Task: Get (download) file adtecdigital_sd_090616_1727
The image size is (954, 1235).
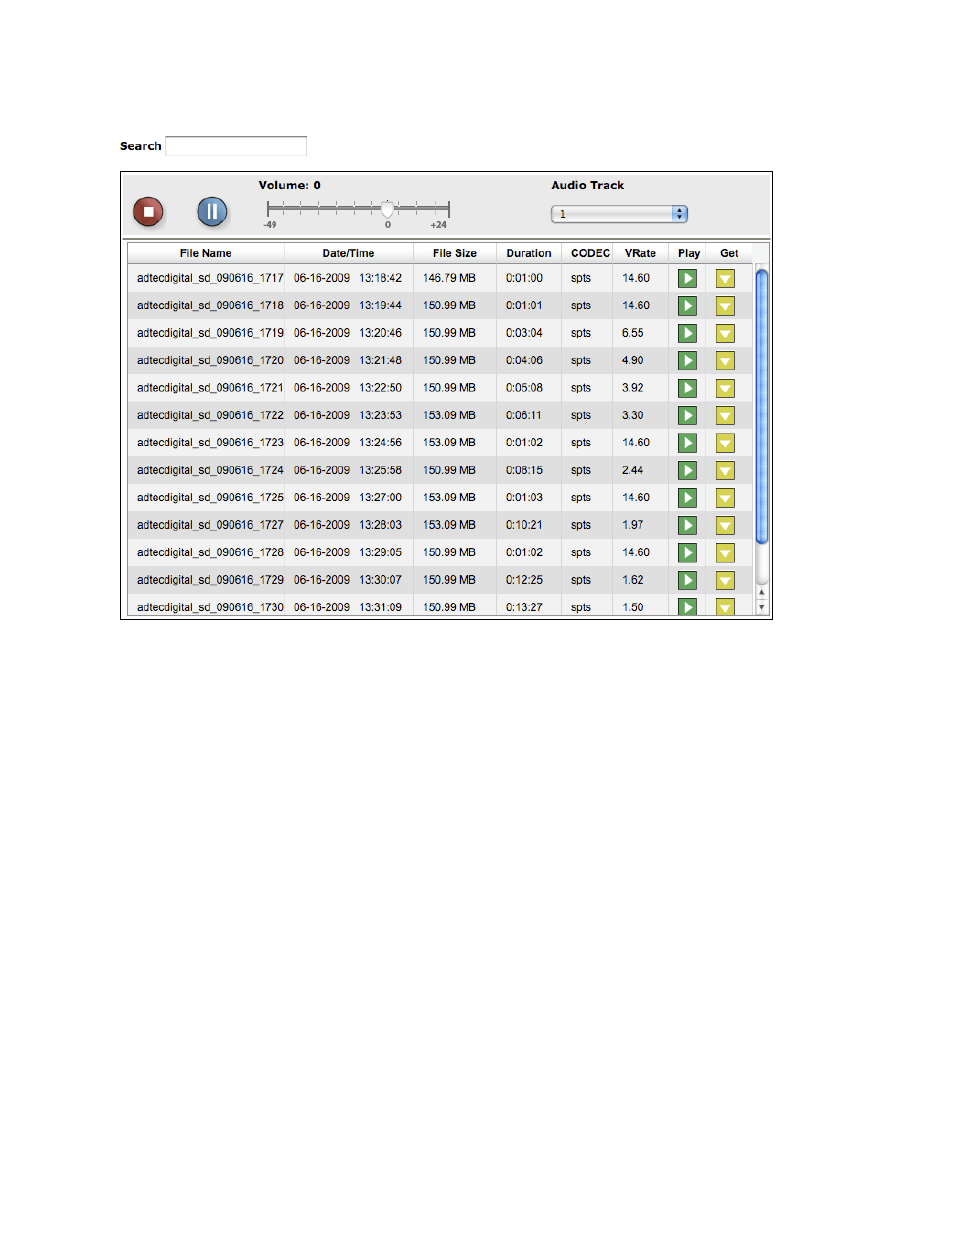Action: (x=726, y=526)
